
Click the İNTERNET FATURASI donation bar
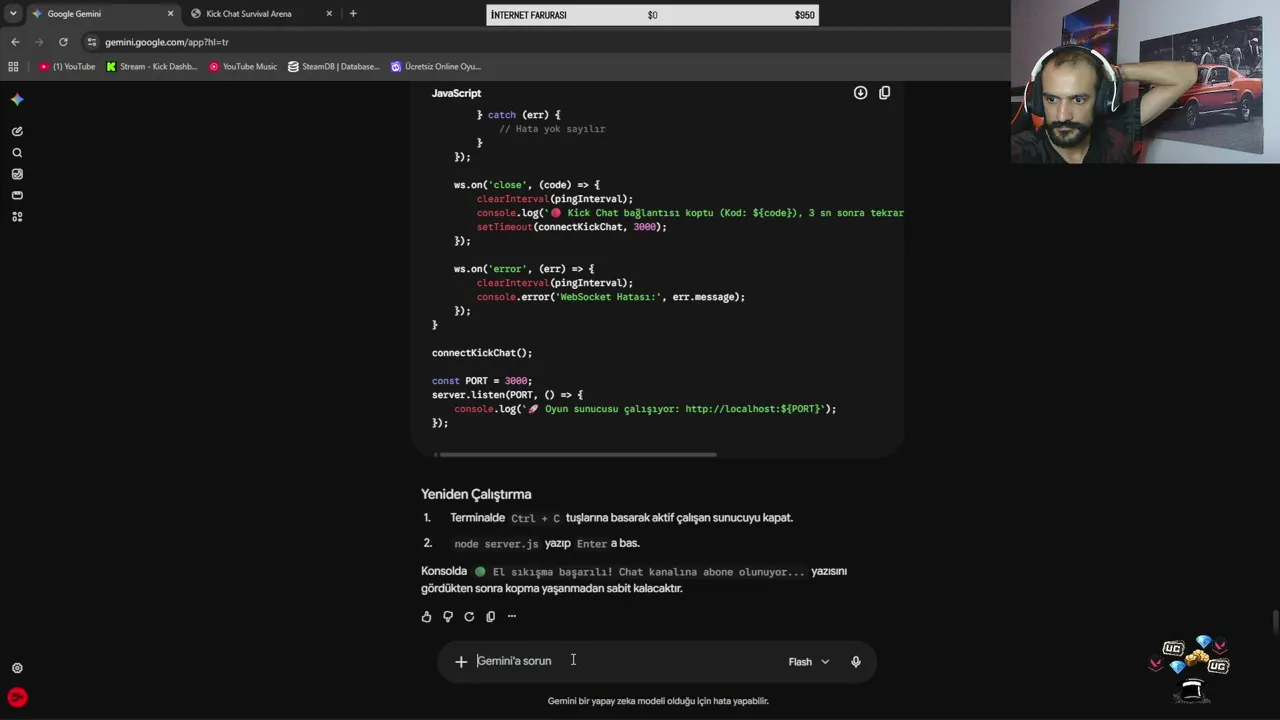click(652, 15)
